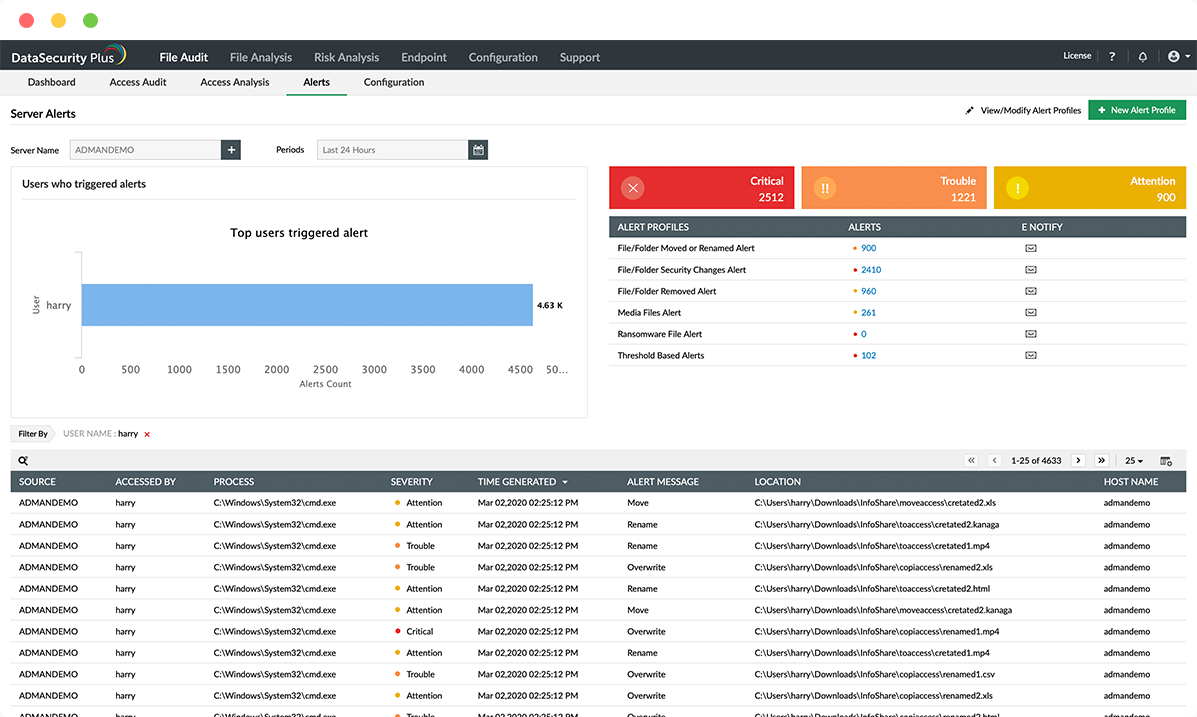Click the table search magnifier icon

click(x=23, y=461)
